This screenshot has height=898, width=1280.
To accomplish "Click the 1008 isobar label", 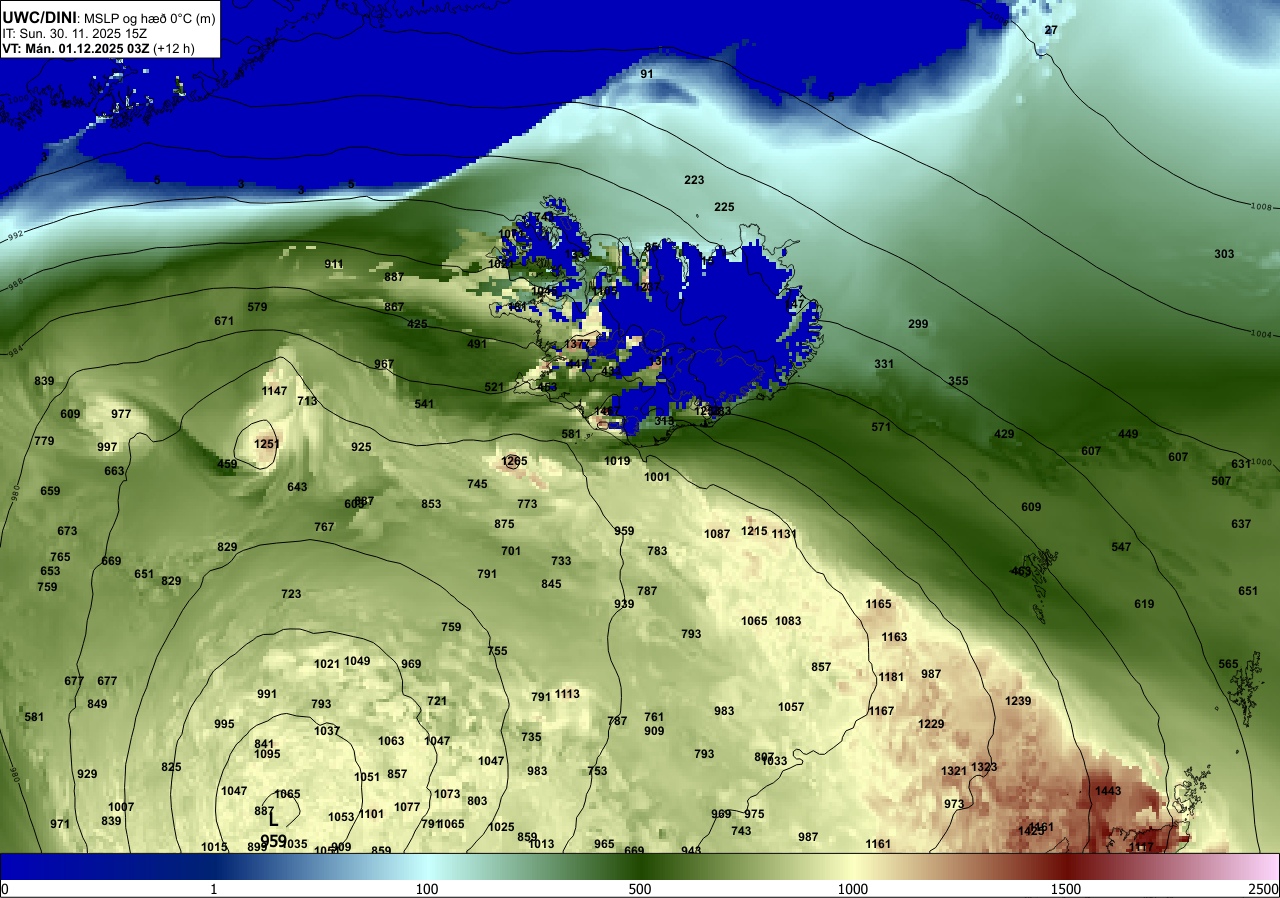I will (x=1262, y=207).
